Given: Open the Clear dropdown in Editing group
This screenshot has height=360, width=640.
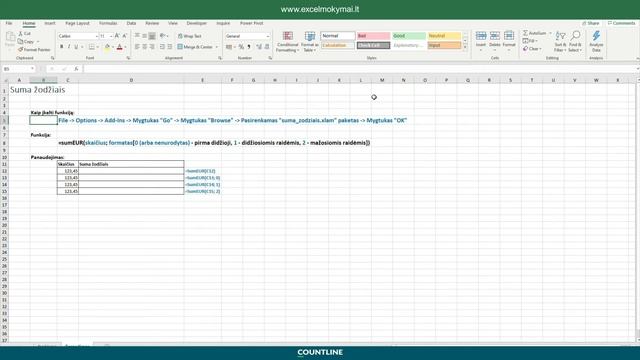Looking at the screenshot, I should point(532,49).
